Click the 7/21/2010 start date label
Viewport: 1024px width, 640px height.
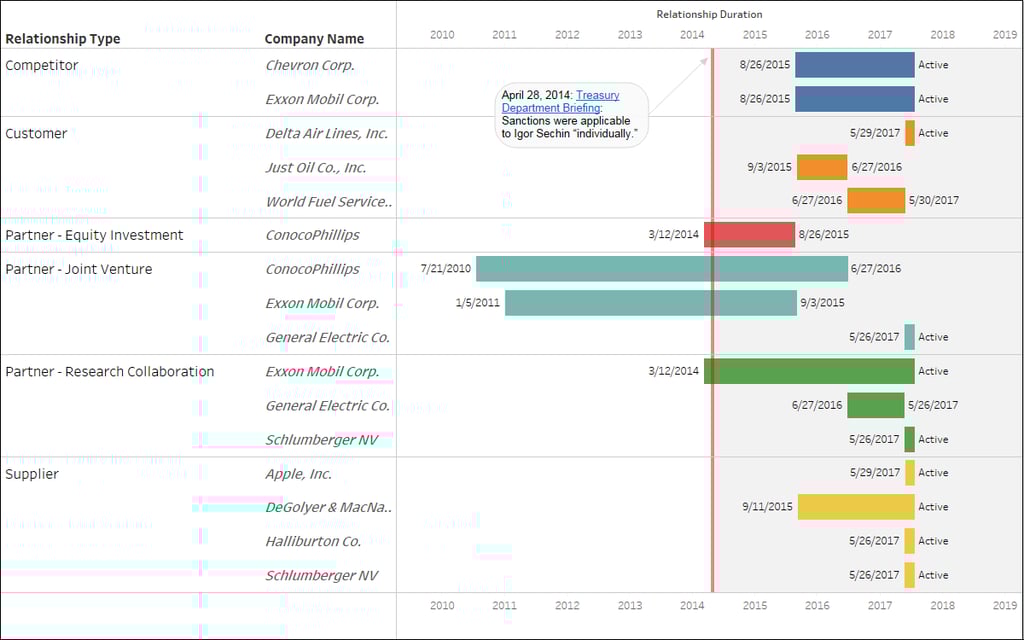pyautogui.click(x=446, y=268)
